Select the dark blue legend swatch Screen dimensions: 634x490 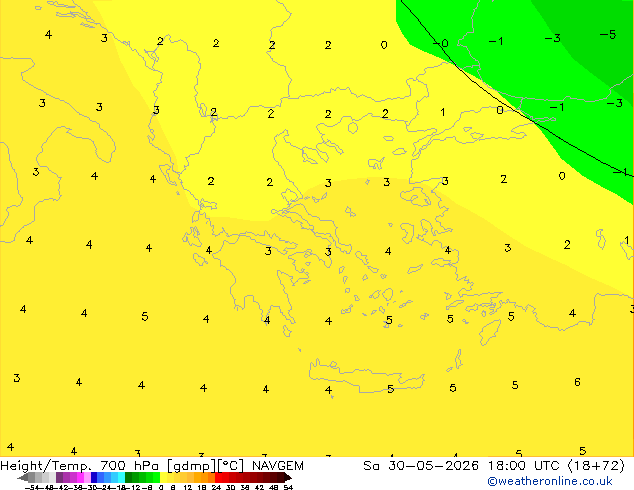coord(94,477)
